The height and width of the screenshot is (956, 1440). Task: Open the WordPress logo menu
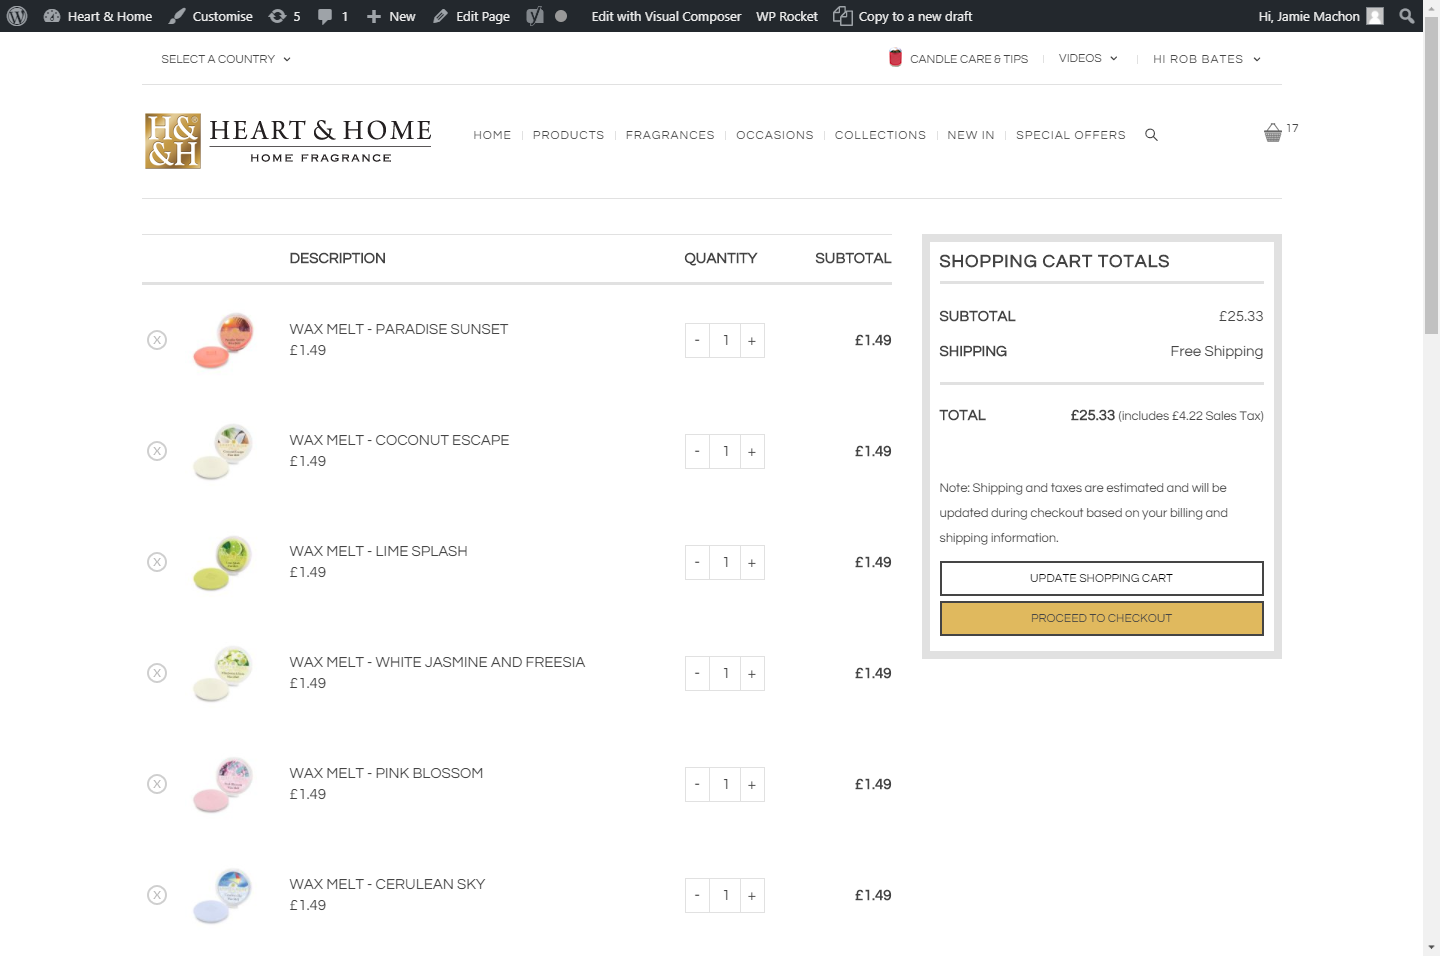pyautogui.click(x=16, y=16)
